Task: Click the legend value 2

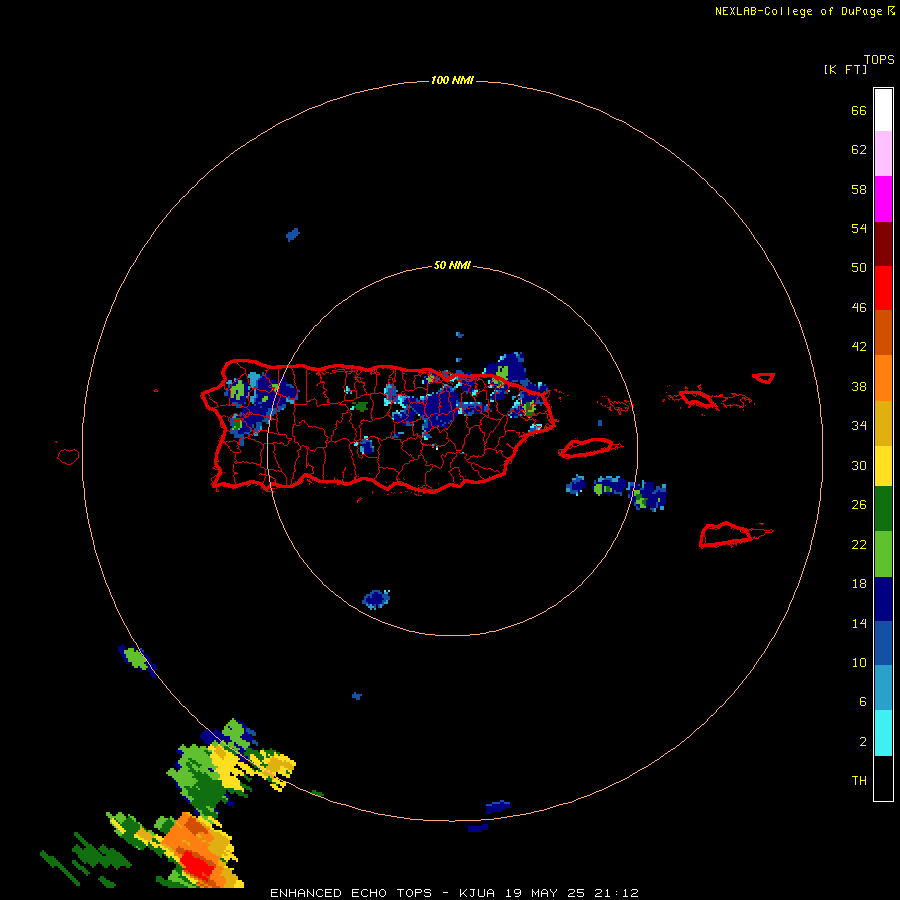Action: (x=863, y=742)
